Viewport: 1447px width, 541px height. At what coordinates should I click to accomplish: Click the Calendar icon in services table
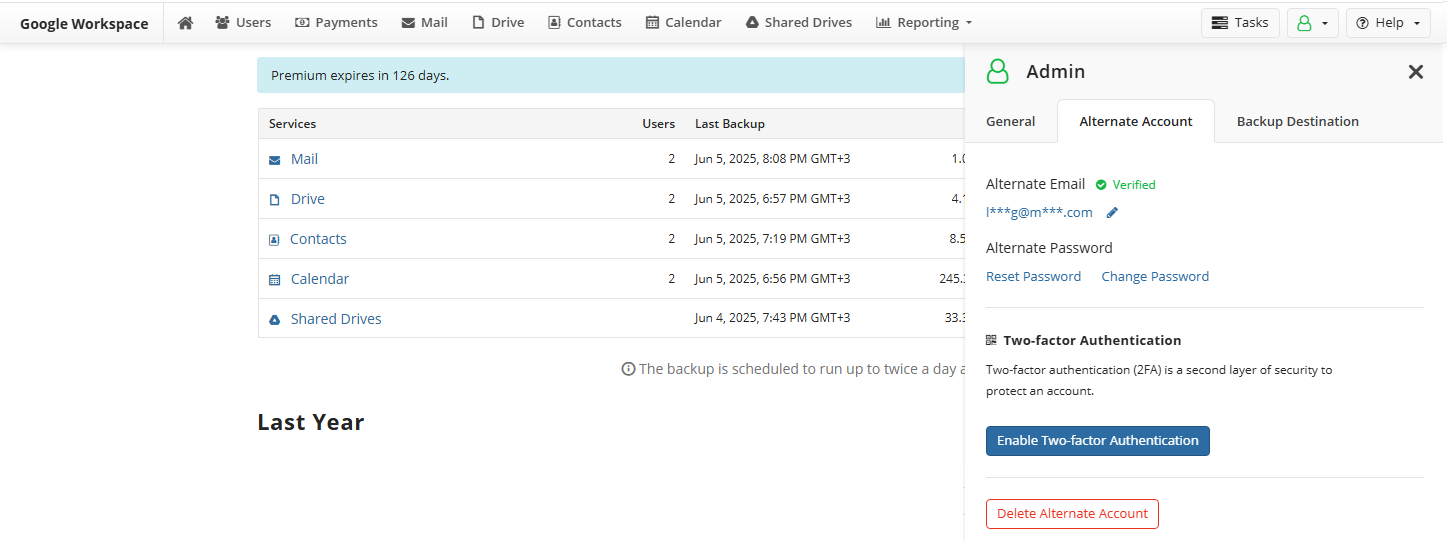[275, 280]
